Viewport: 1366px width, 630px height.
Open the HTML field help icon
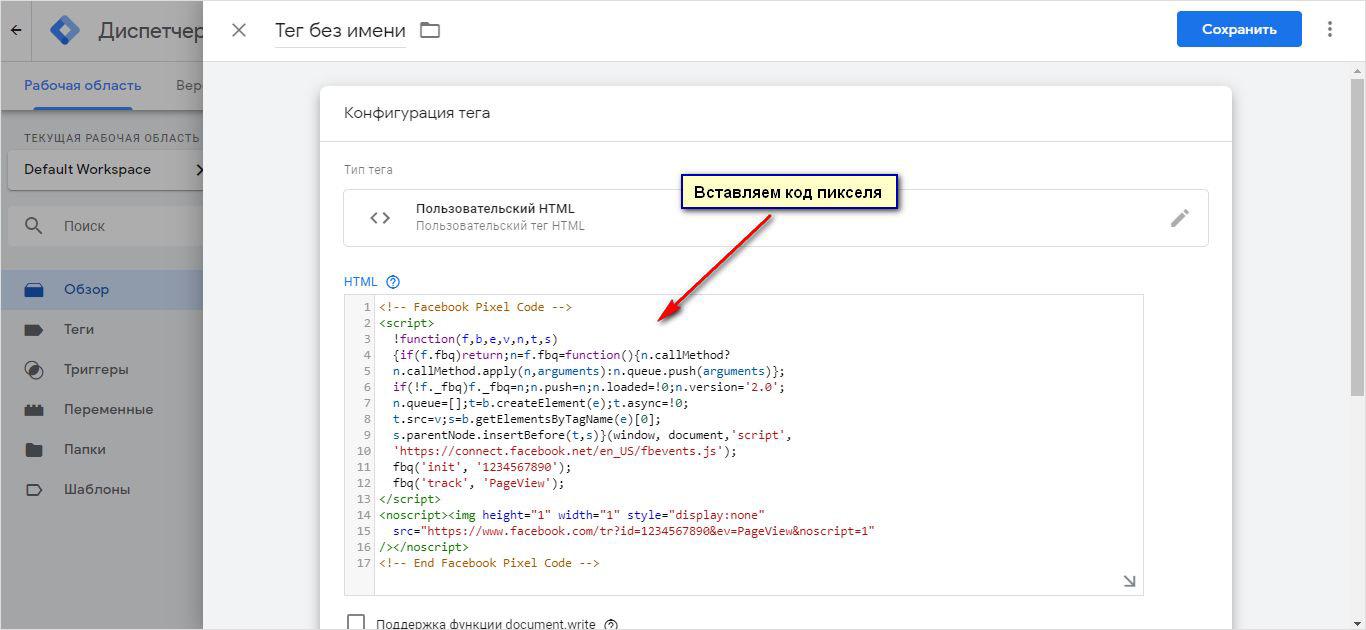click(393, 282)
